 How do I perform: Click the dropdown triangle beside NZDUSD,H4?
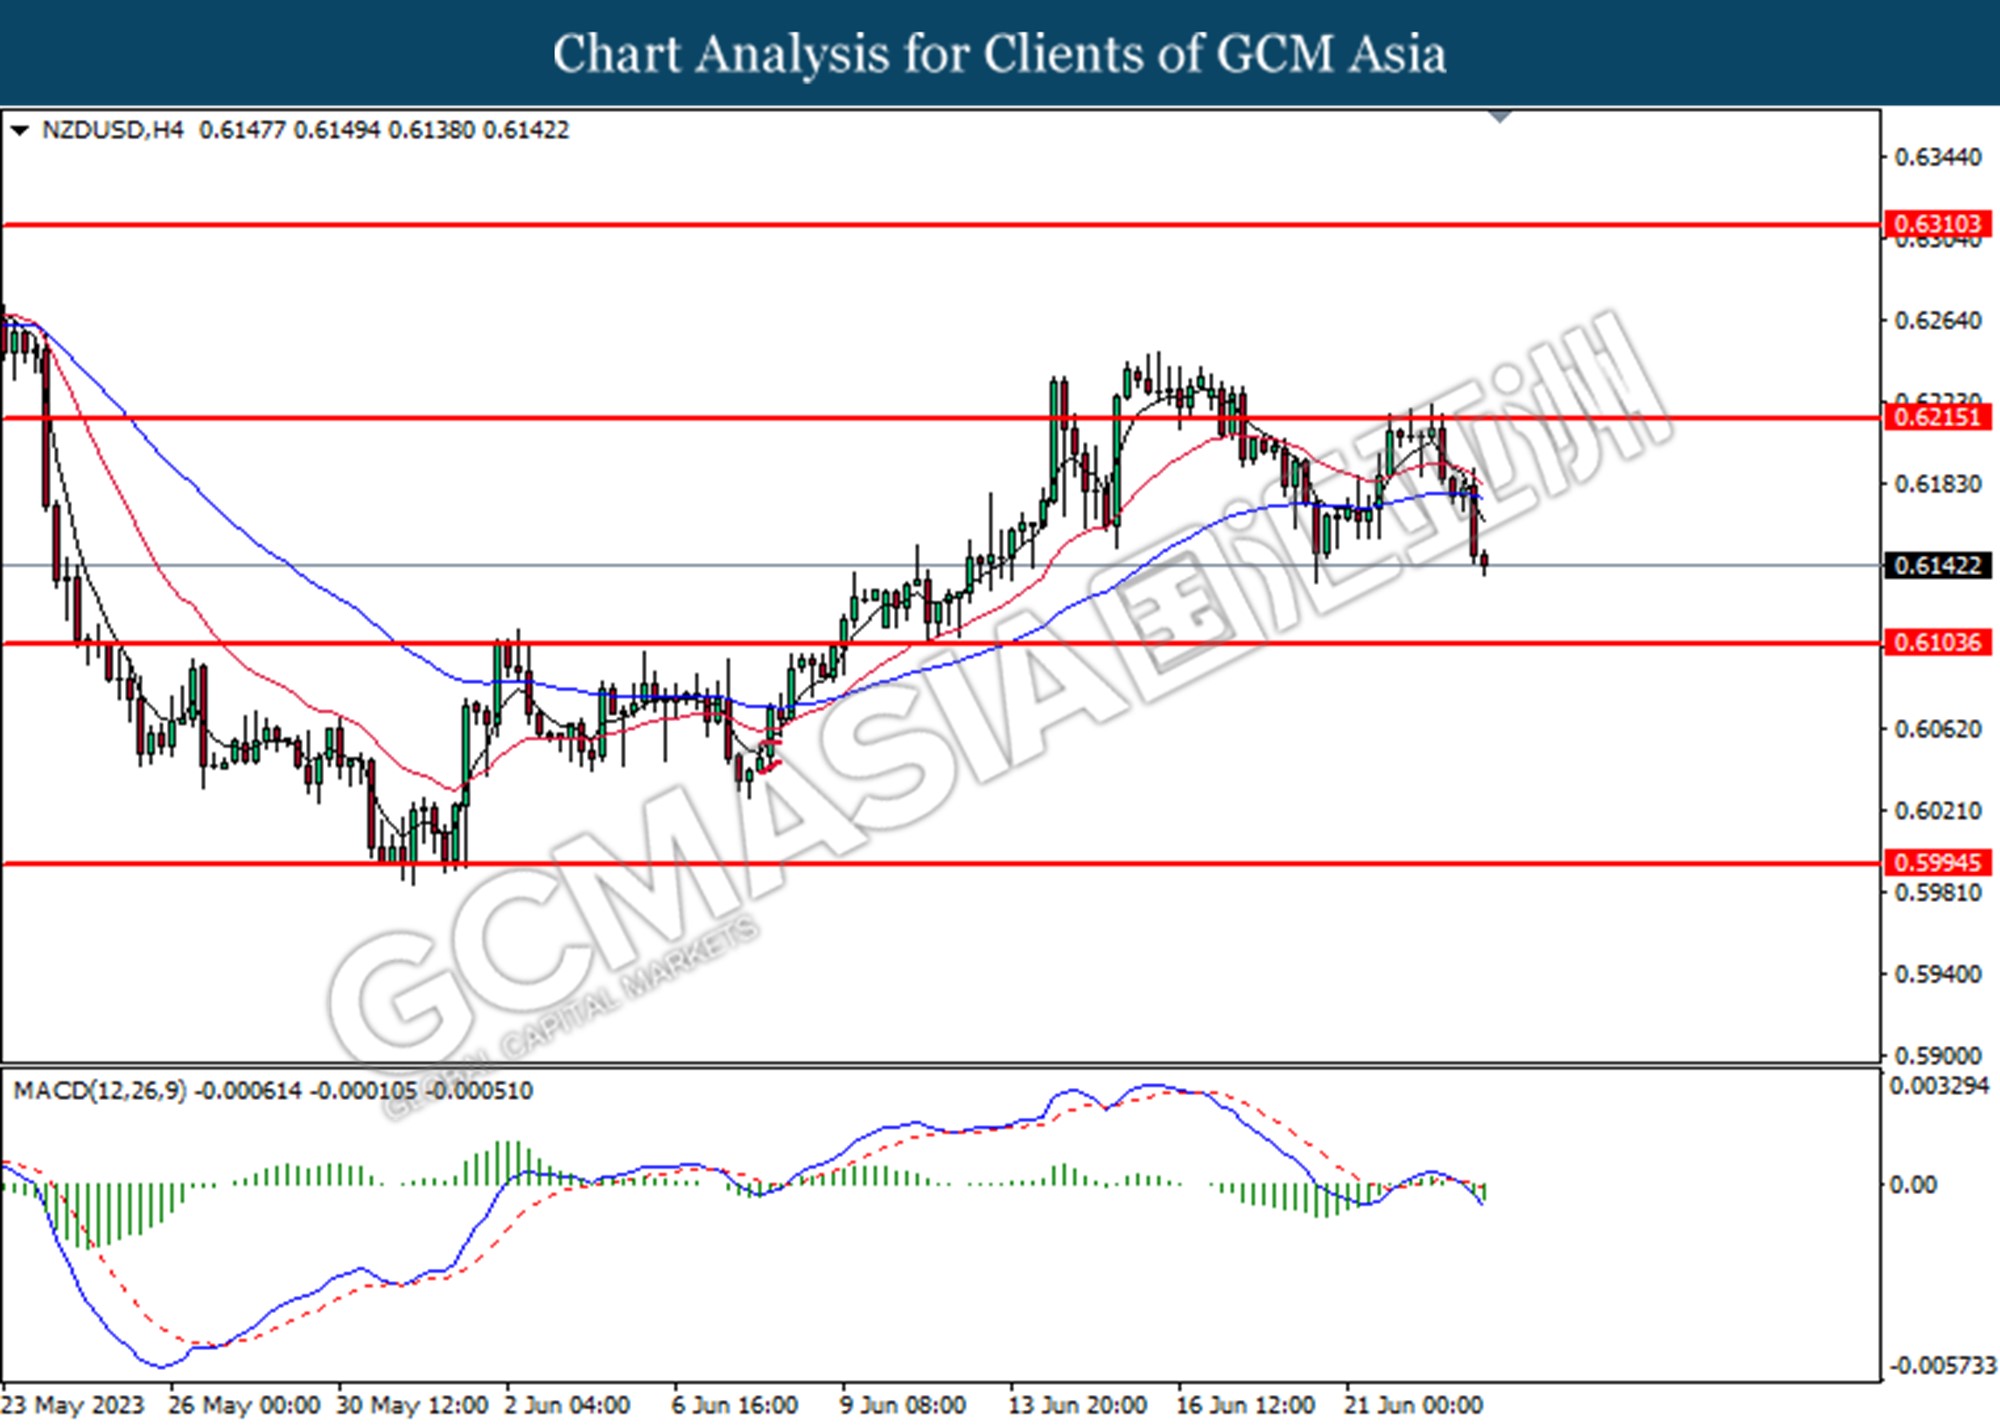tap(19, 131)
